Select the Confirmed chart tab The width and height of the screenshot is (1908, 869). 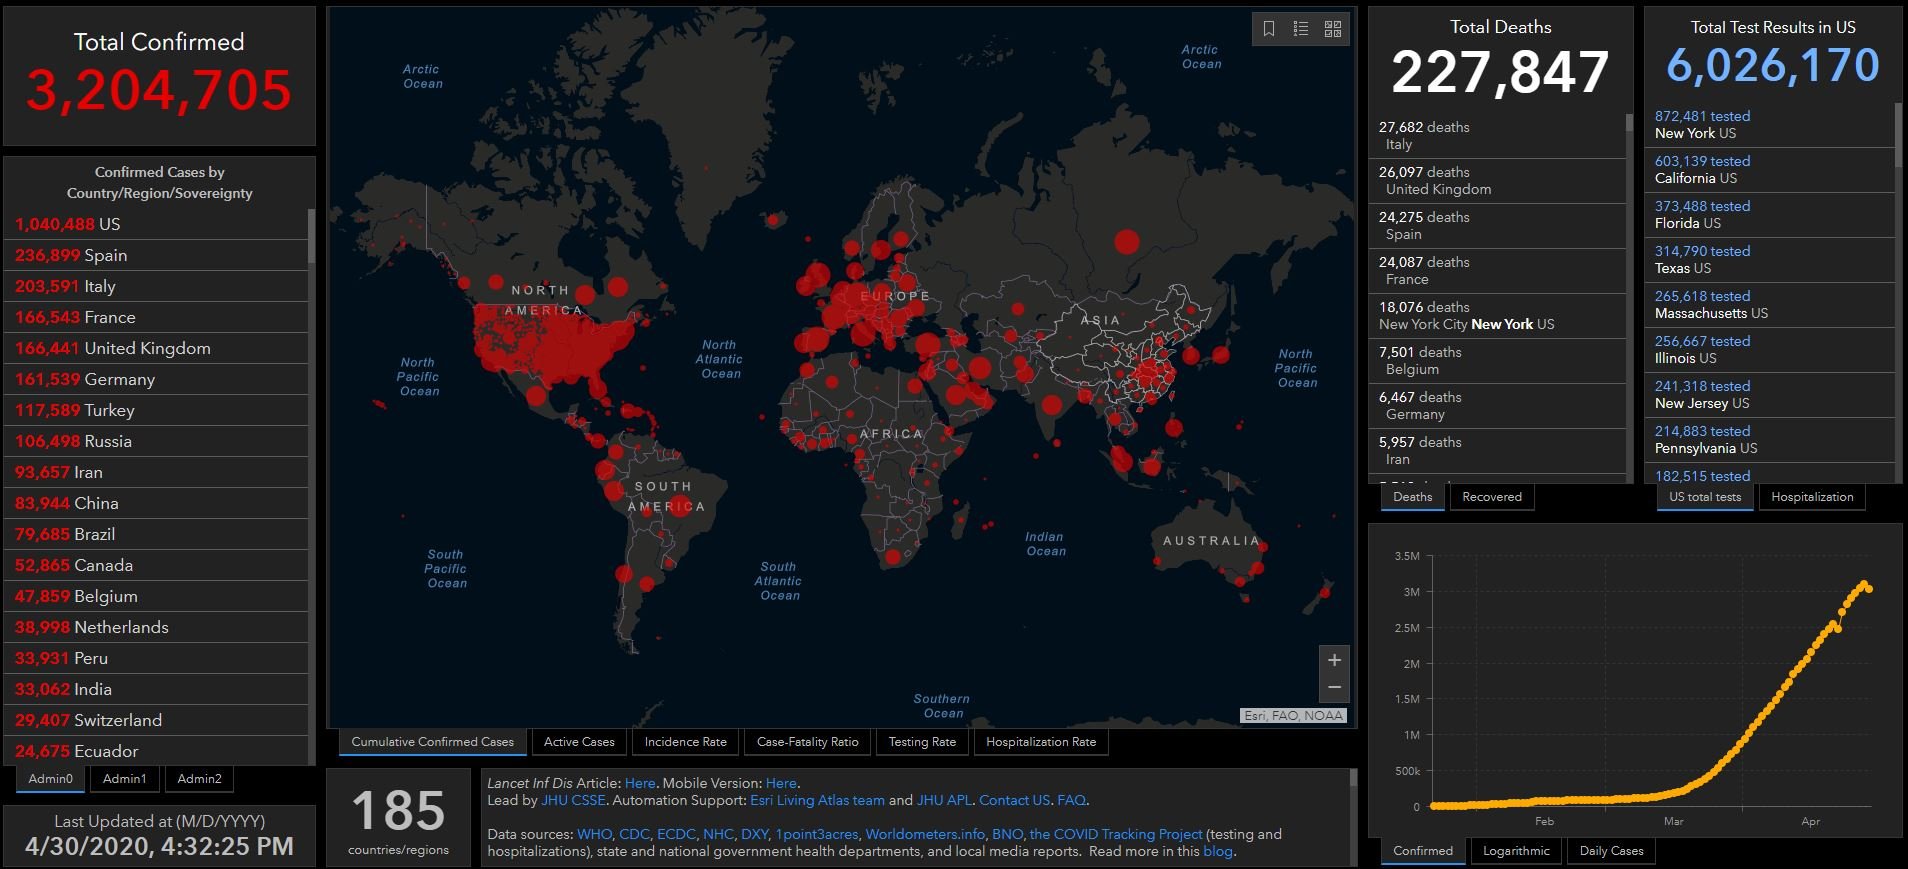pyautogui.click(x=1422, y=851)
